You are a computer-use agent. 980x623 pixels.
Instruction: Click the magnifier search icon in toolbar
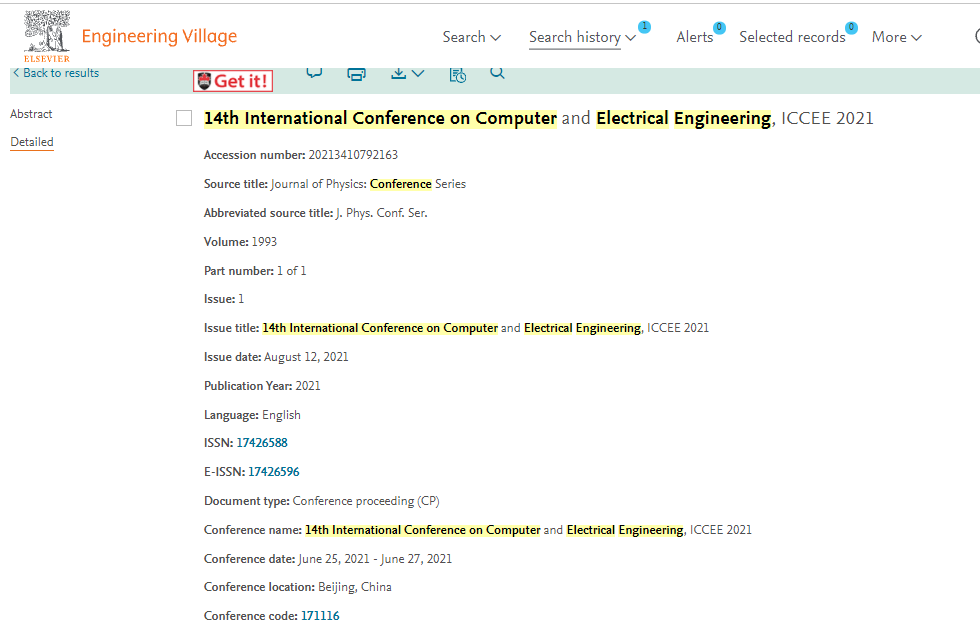coord(497,73)
